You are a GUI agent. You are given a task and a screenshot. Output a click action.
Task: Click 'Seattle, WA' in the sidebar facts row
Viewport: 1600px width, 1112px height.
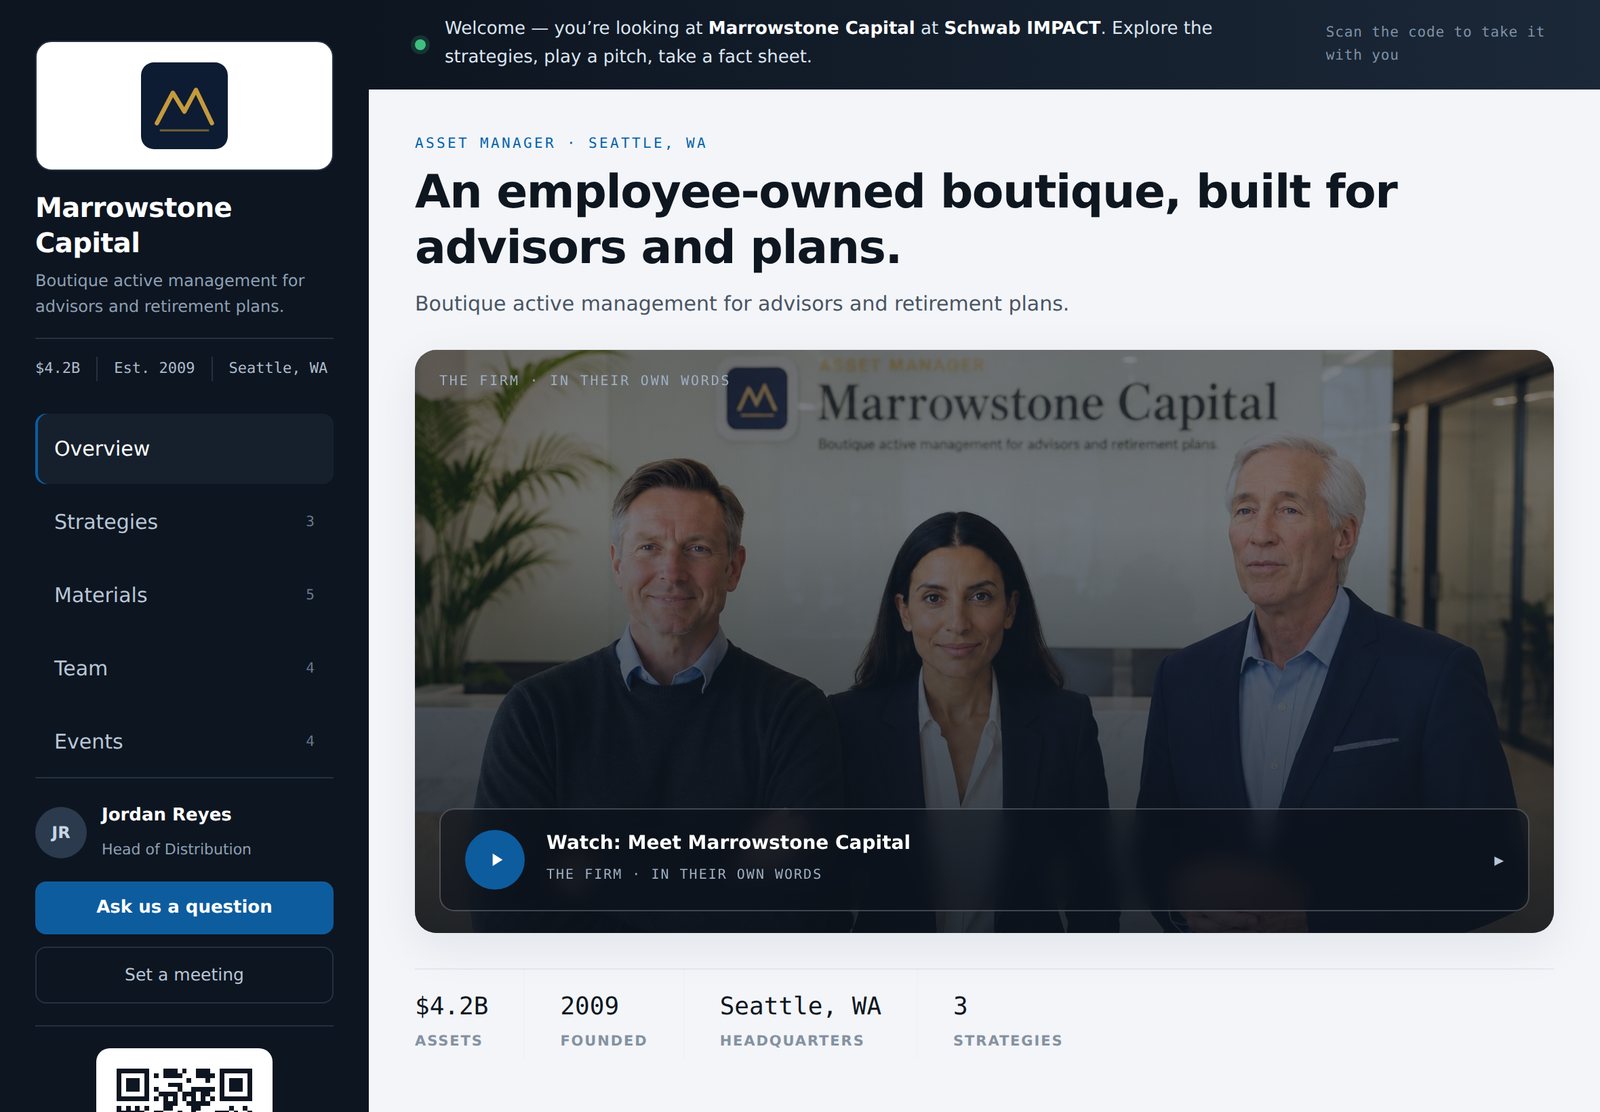pos(278,368)
